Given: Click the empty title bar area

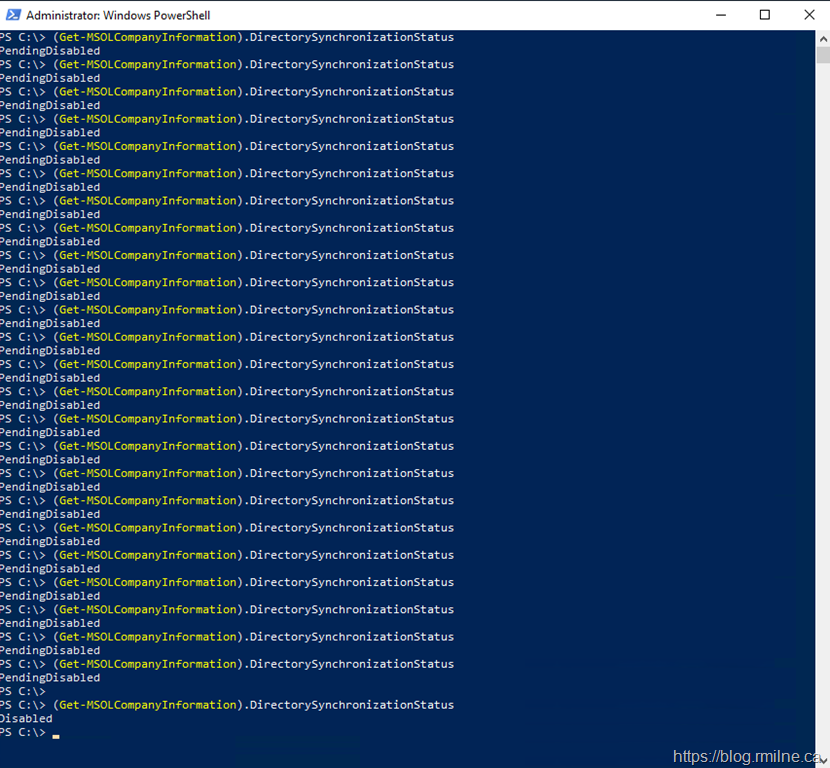Looking at the screenshot, I should point(450,15).
